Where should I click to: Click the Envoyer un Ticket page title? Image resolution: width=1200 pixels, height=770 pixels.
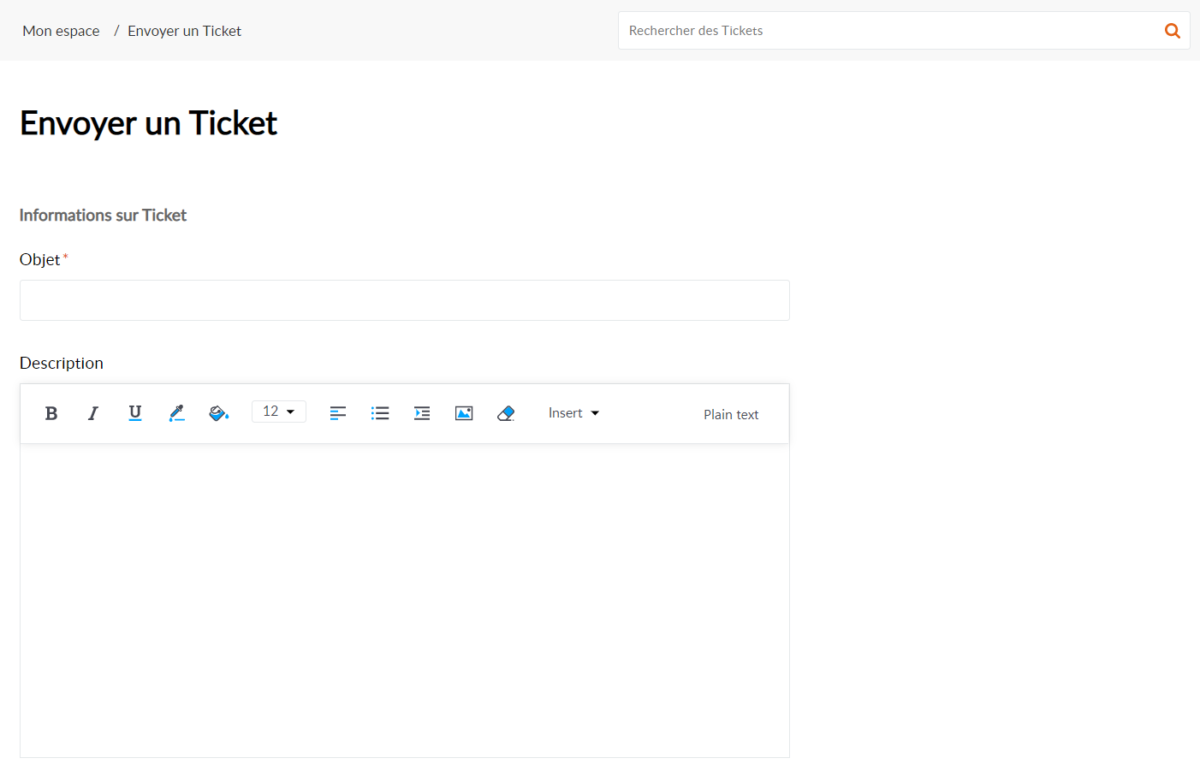tap(149, 123)
